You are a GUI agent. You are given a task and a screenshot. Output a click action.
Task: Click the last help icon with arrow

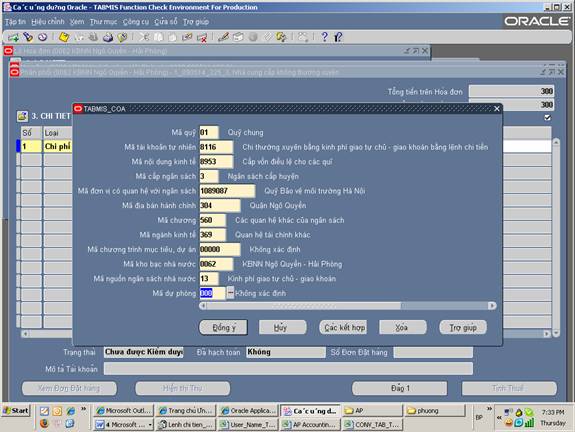coord(338,37)
